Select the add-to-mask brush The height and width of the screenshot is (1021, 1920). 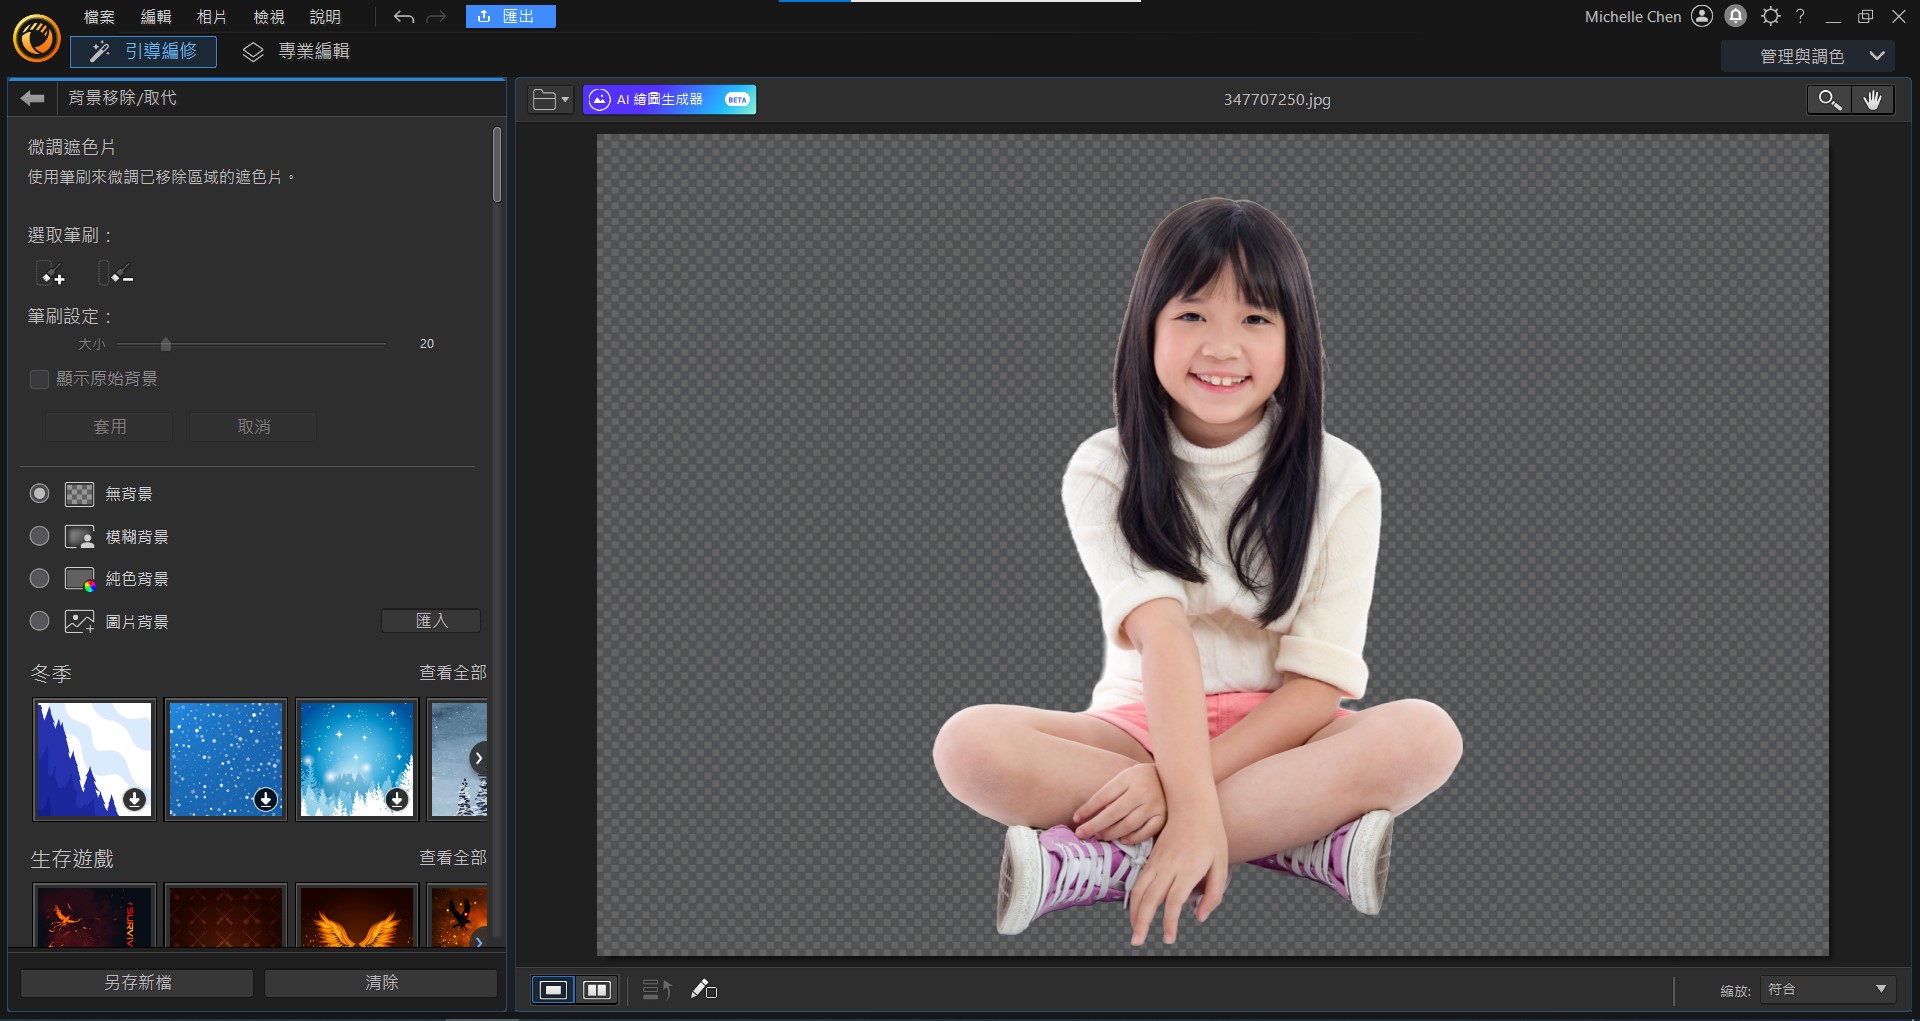click(x=51, y=273)
